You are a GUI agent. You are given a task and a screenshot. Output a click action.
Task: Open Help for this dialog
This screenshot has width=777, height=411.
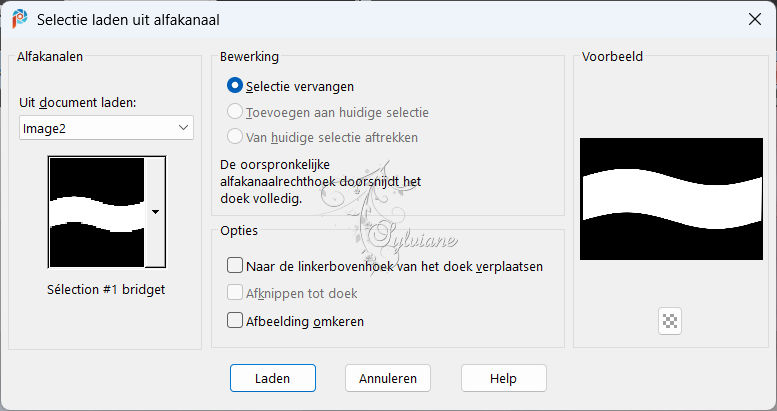click(503, 378)
